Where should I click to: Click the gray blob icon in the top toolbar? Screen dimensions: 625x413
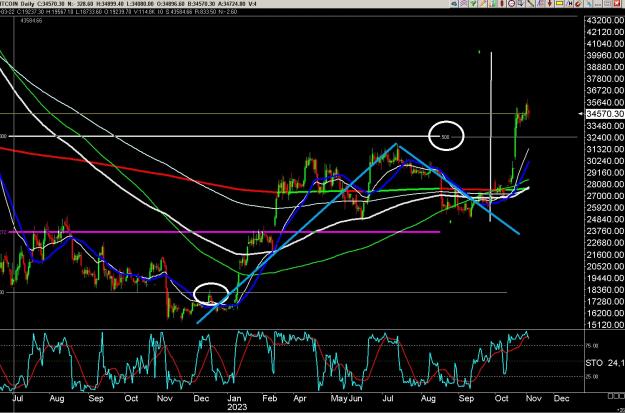coord(454,4)
